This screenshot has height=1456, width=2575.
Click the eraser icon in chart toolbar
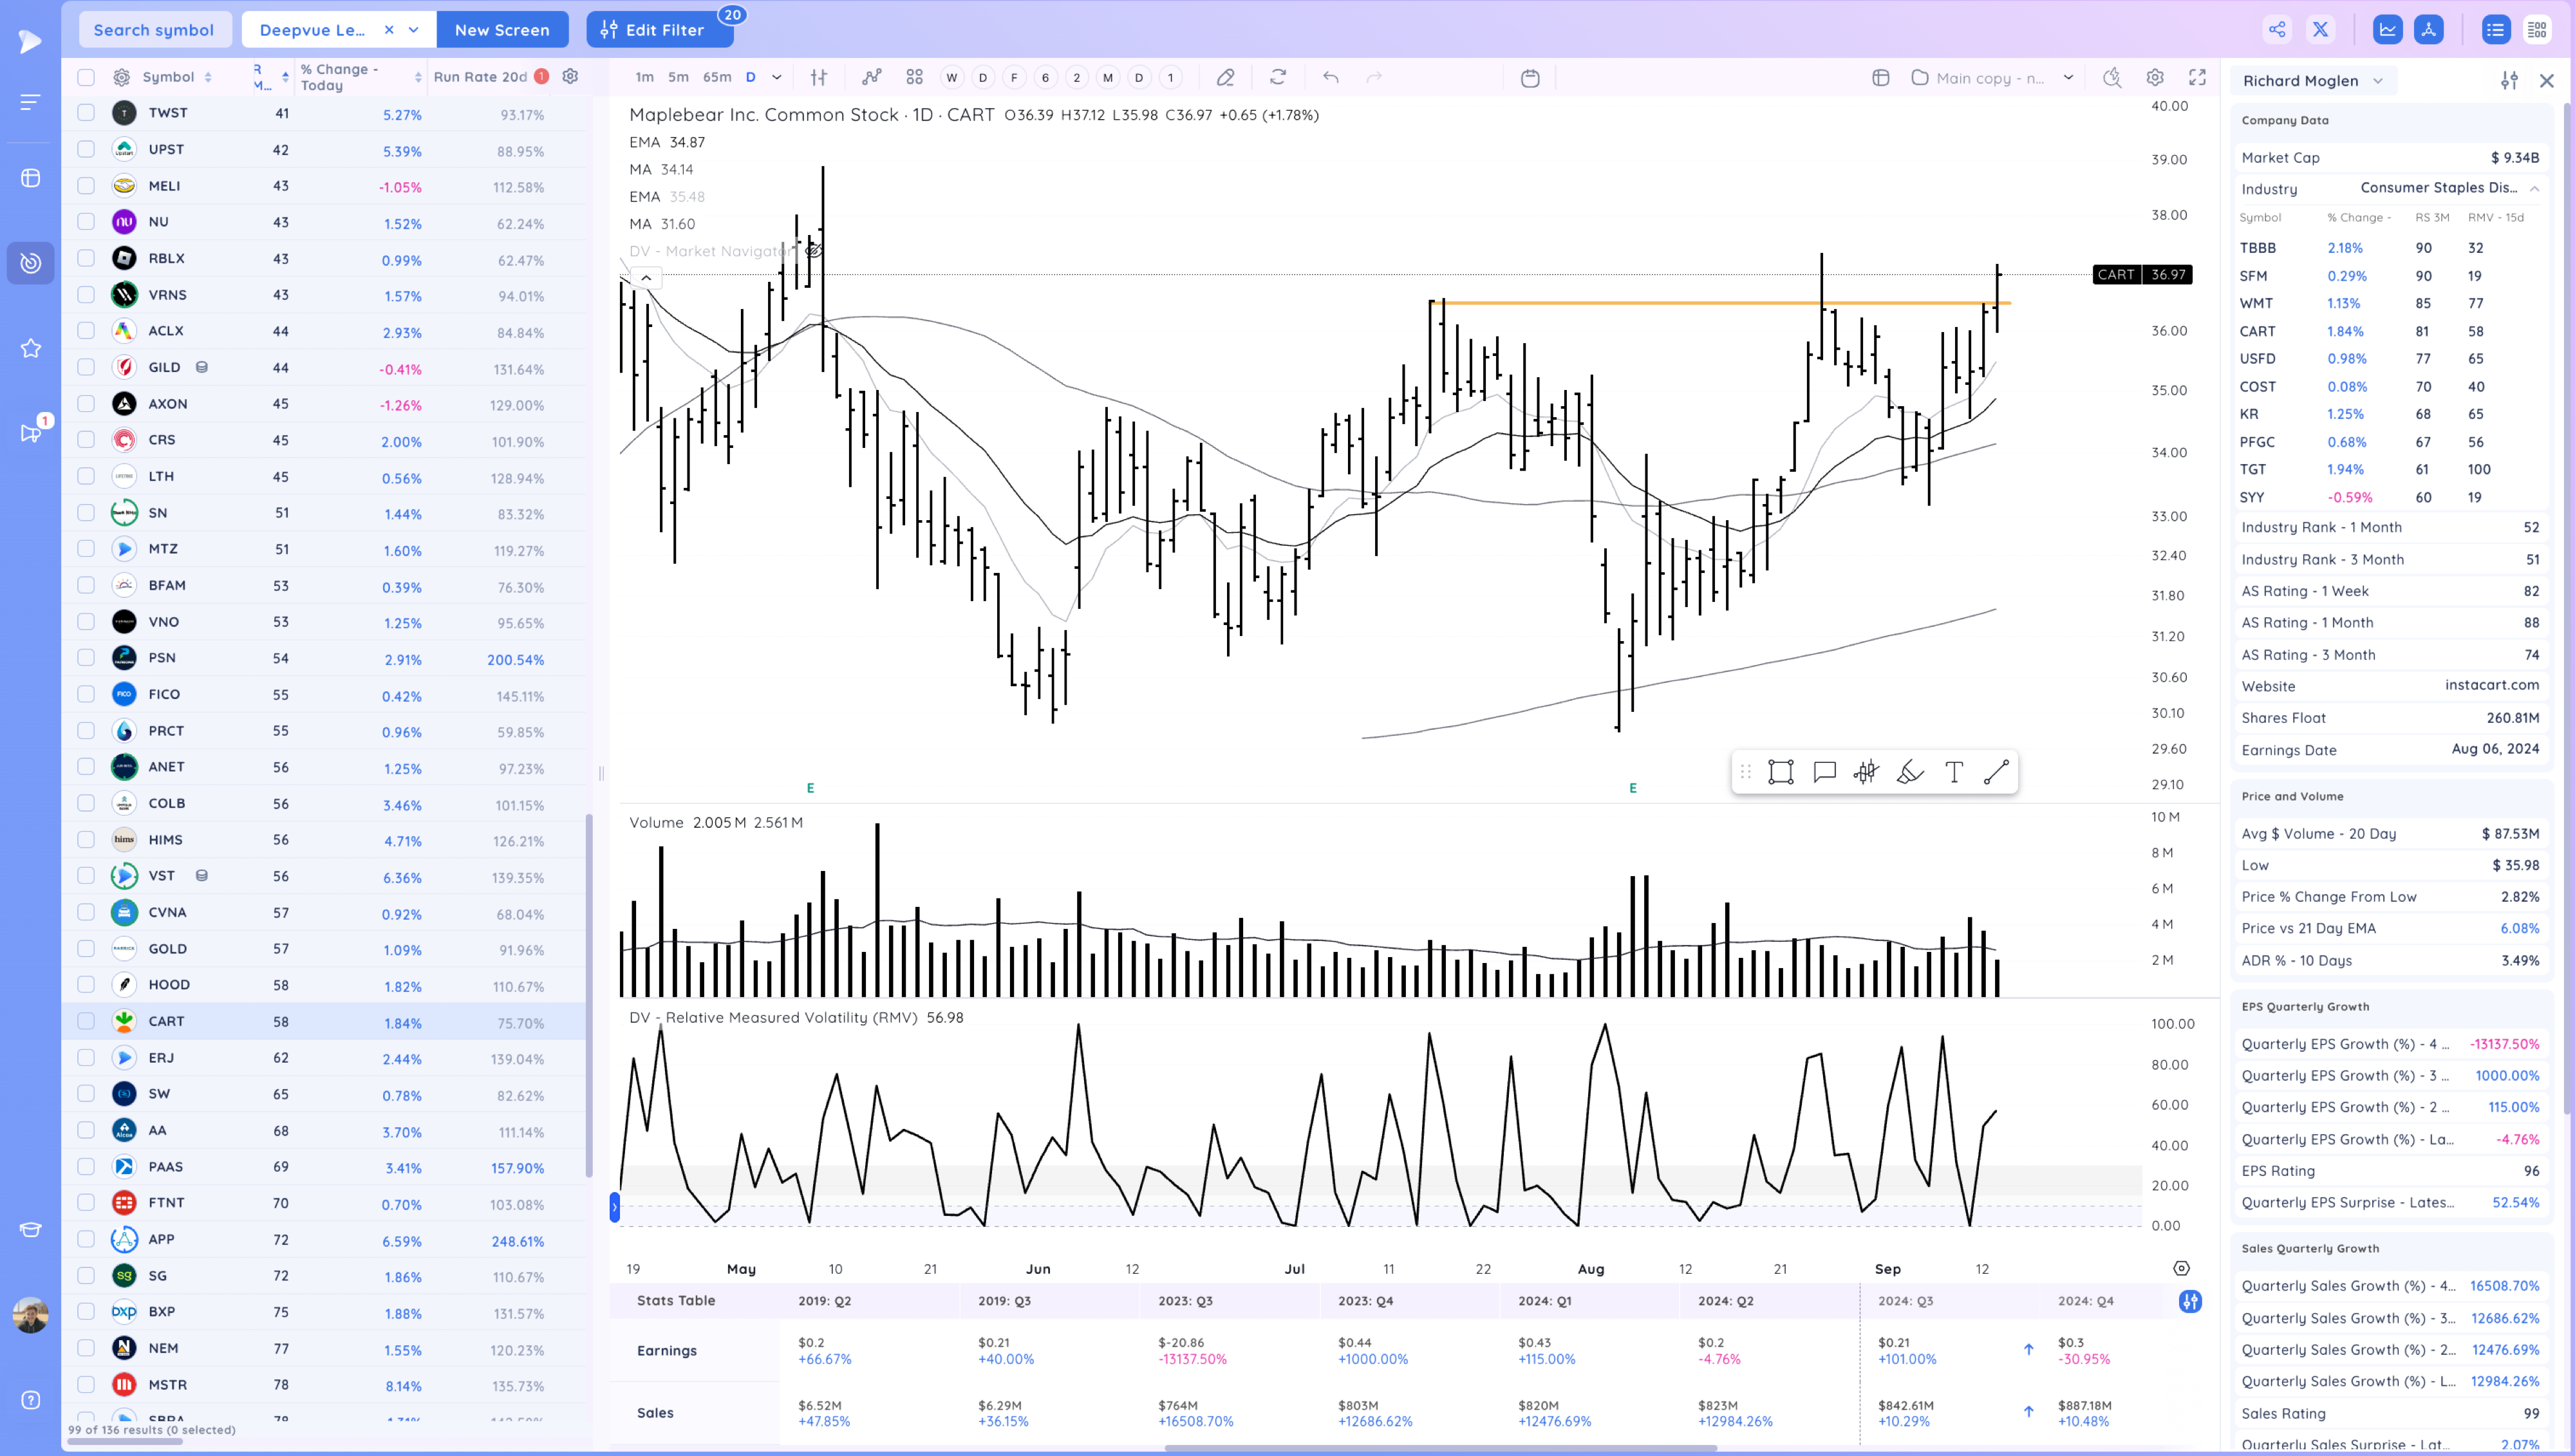[1225, 78]
